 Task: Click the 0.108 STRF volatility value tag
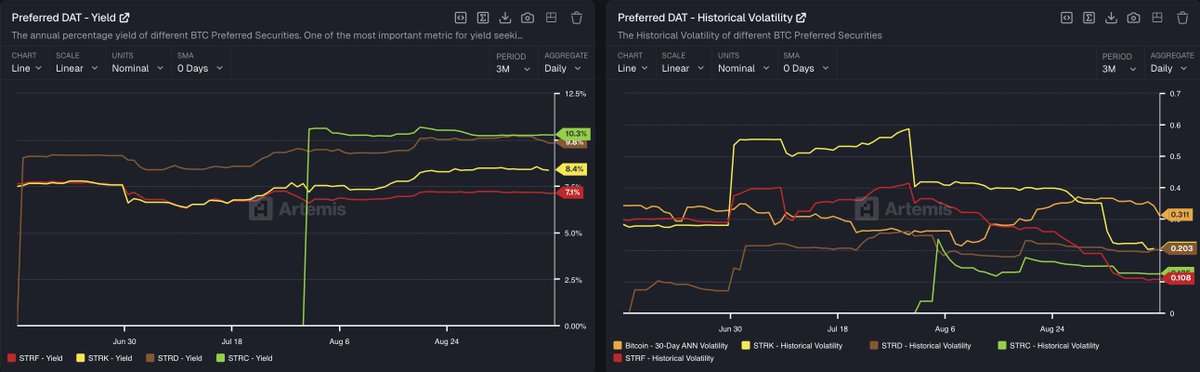click(1179, 279)
